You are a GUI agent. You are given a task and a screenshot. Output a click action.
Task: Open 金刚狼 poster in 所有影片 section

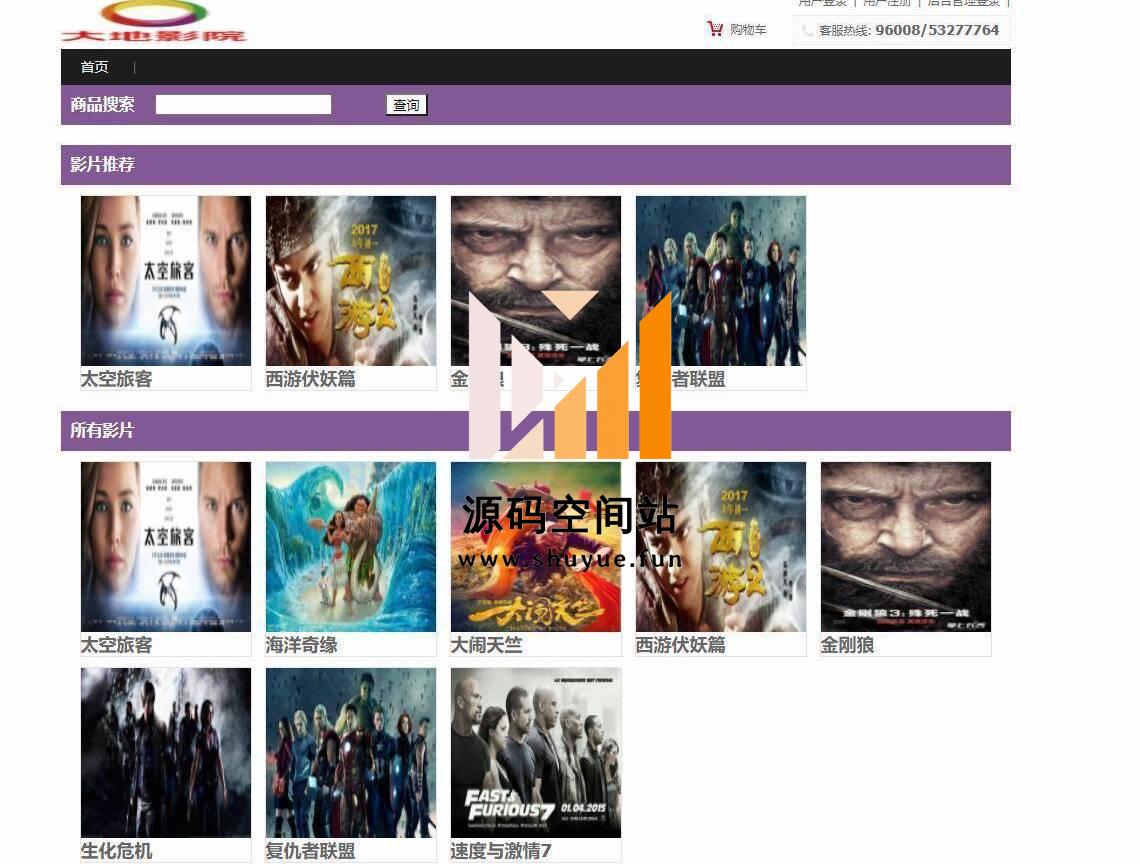point(906,547)
